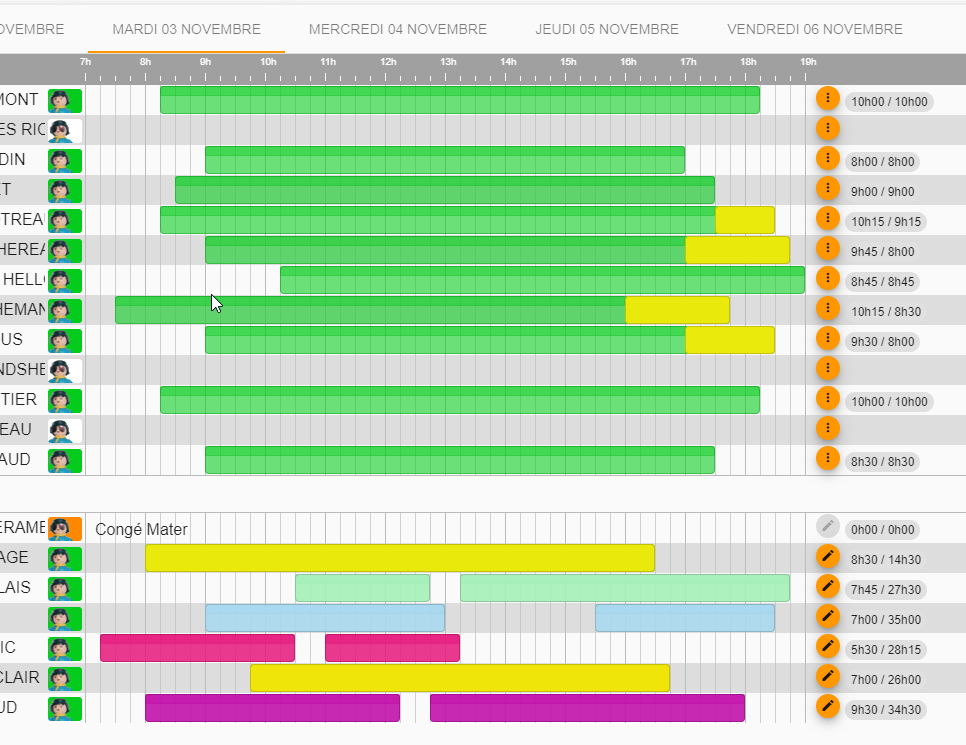This screenshot has height=745, width=966.
Task: Click the "Congé Mater" label
Action: click(x=141, y=529)
